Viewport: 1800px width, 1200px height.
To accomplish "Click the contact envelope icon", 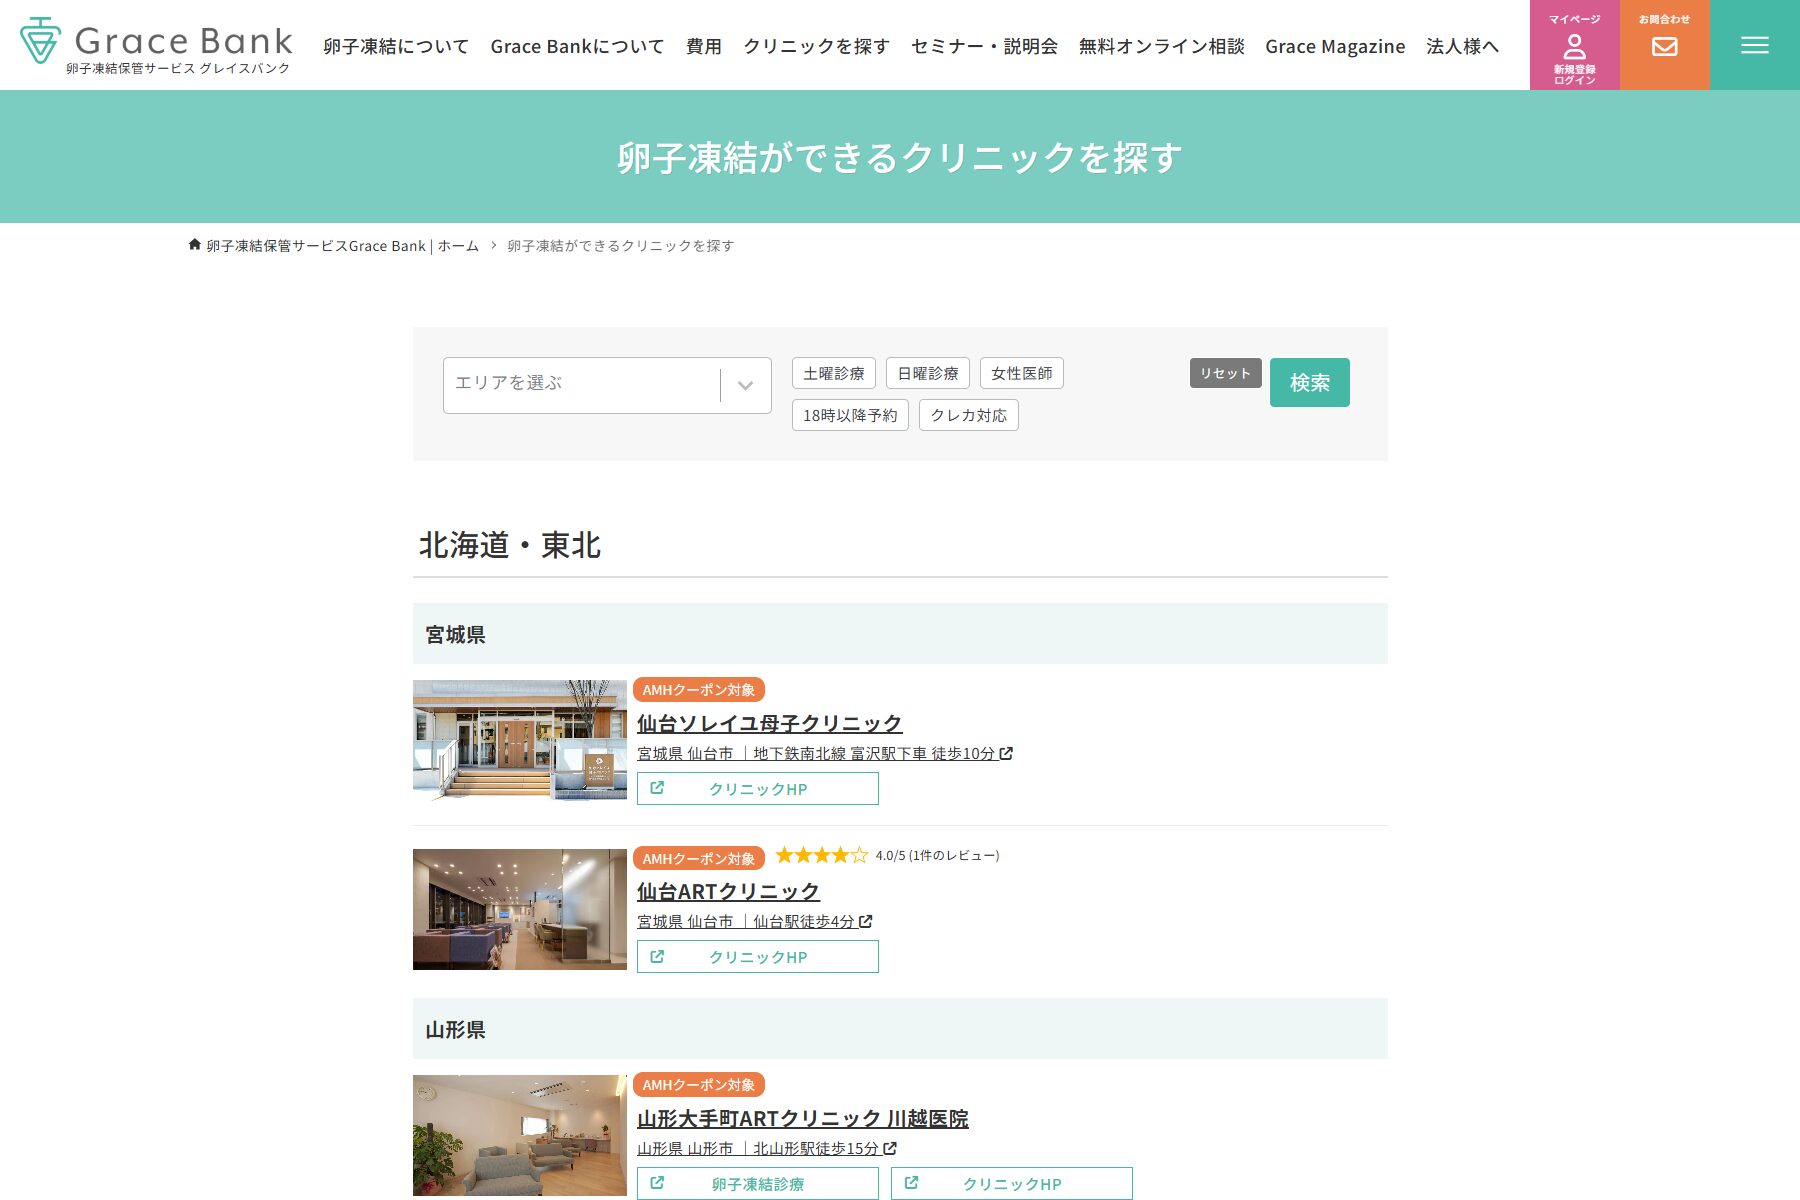I will click(x=1664, y=46).
